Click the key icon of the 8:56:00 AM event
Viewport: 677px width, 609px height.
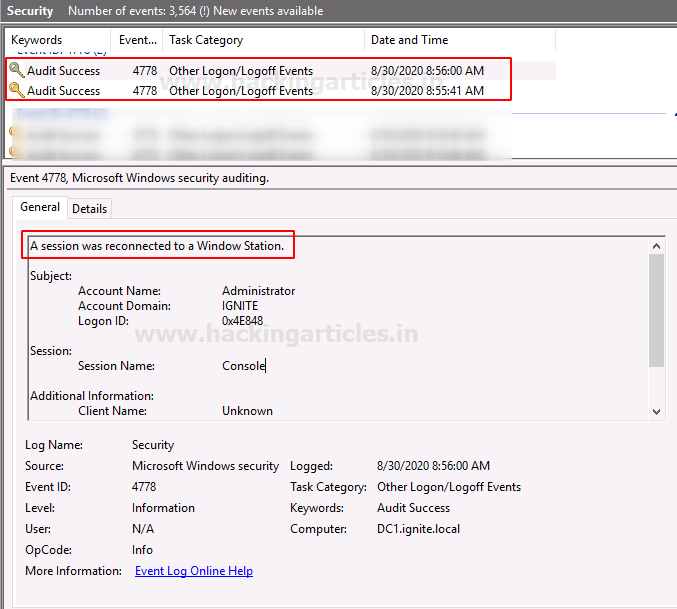coord(16,69)
